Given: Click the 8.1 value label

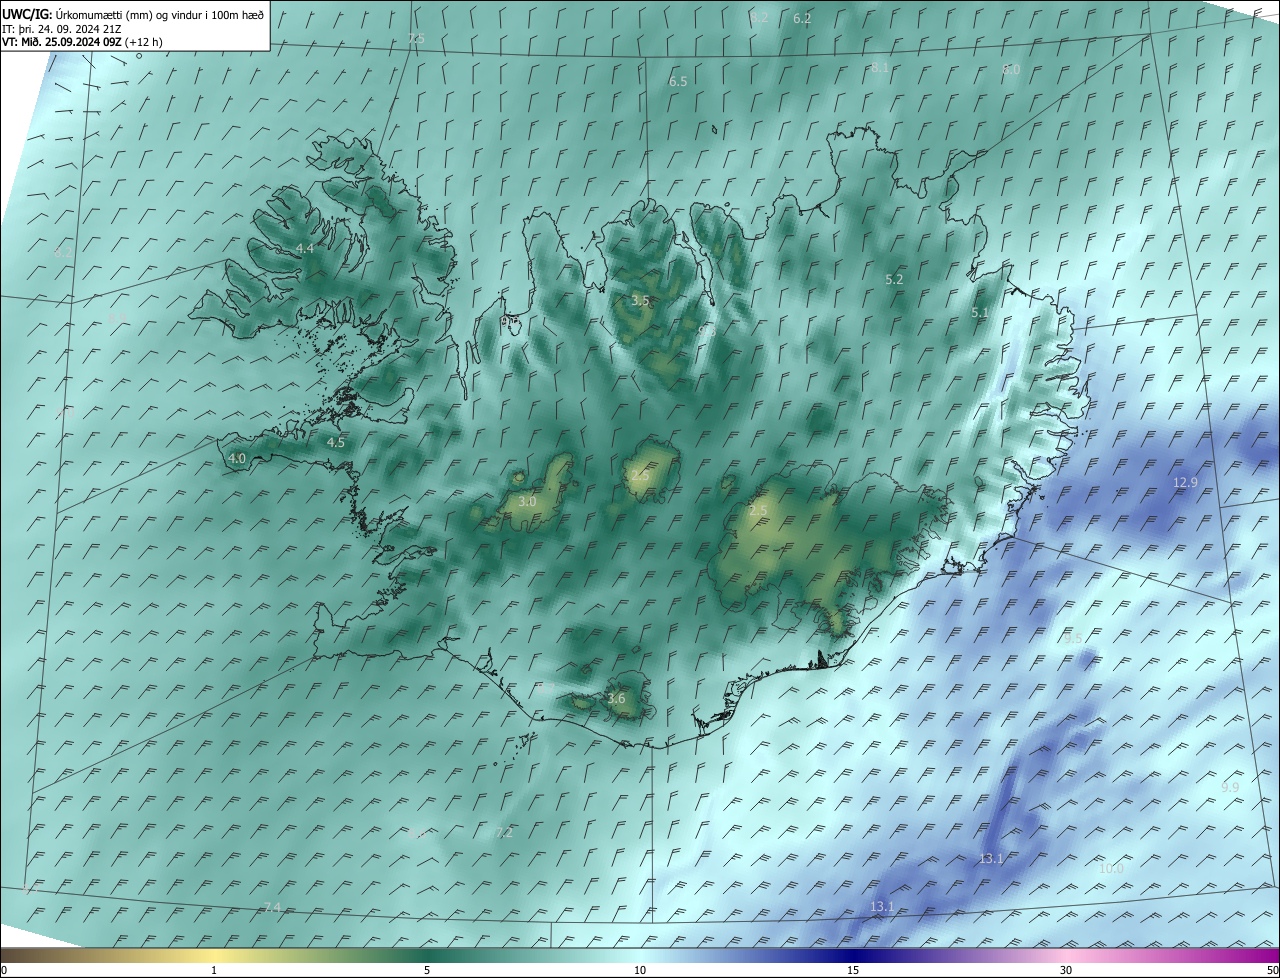Looking at the screenshot, I should [880, 67].
